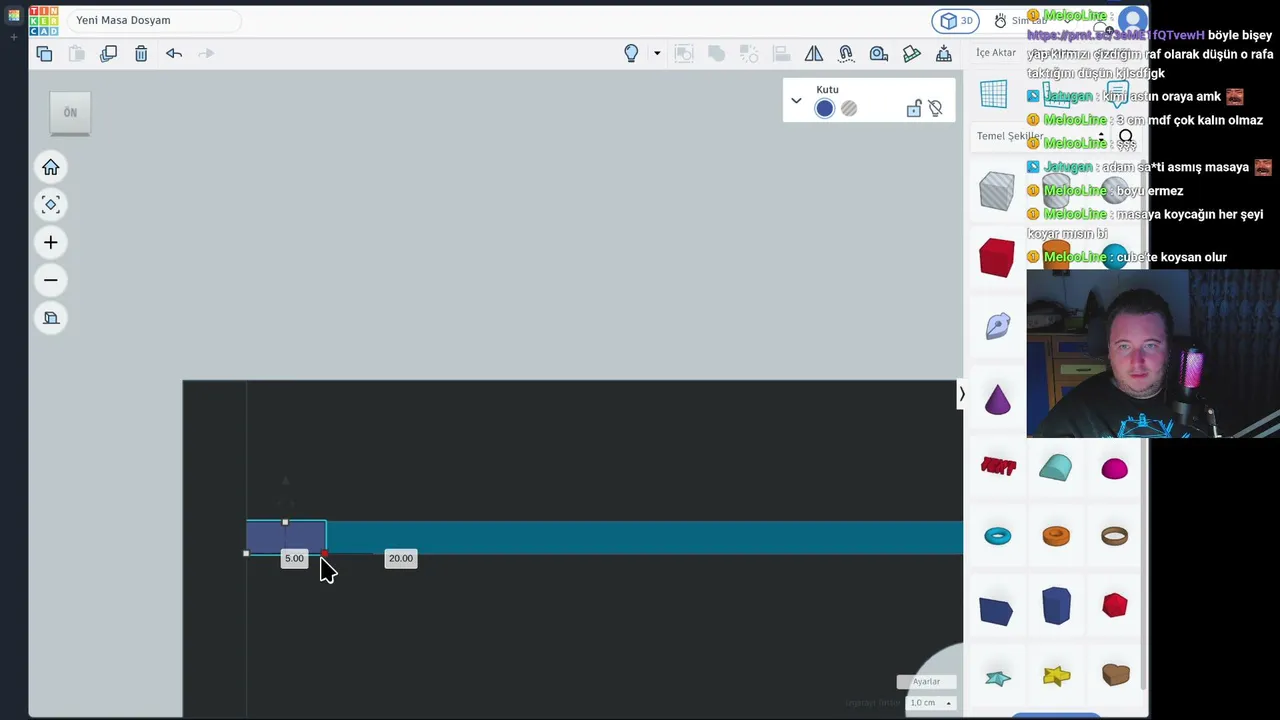
Task: Open the Temel Şekiller category dropdown
Action: (x=1040, y=136)
